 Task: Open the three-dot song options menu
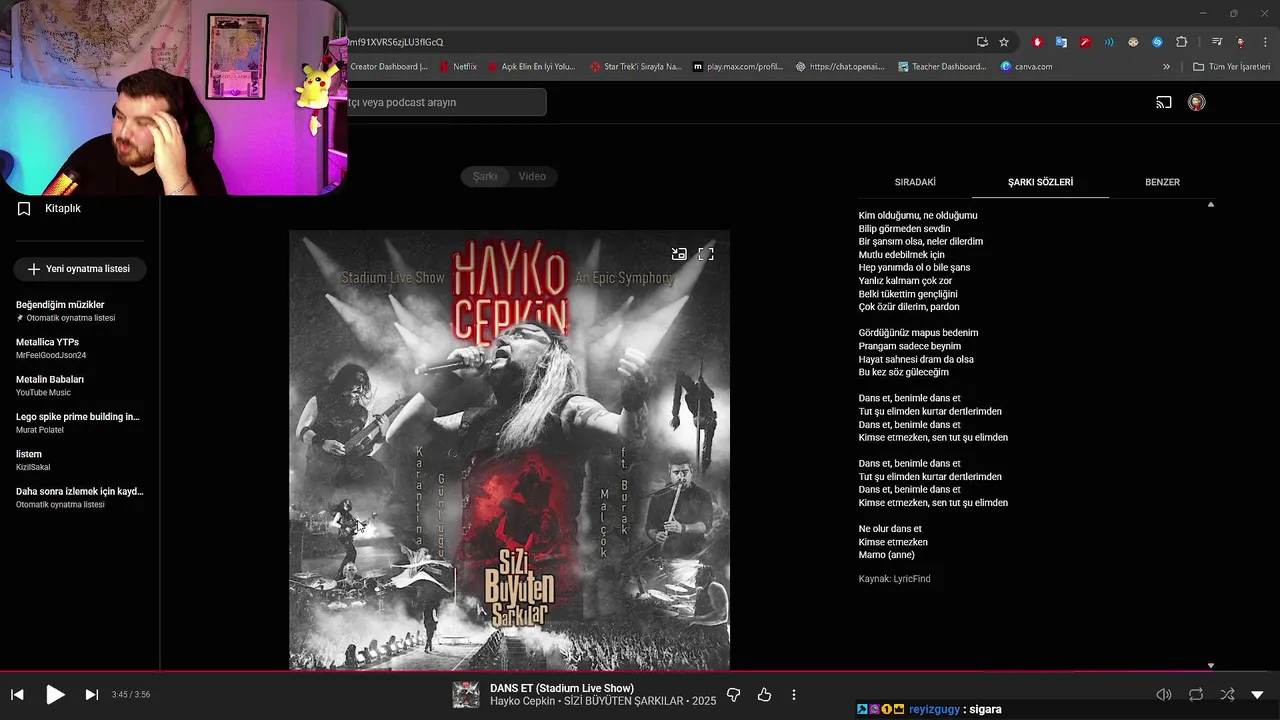794,694
